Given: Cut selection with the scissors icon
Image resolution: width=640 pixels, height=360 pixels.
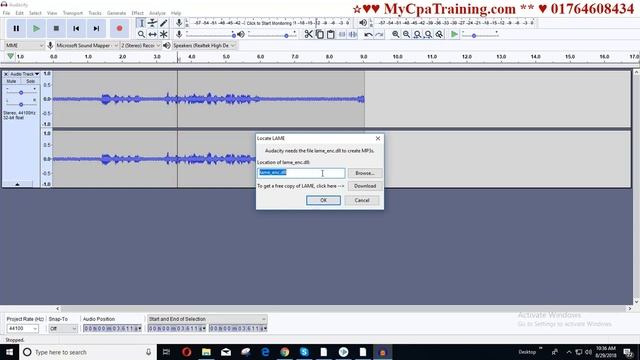Looking at the screenshot, I should pyautogui.click(x=309, y=34).
